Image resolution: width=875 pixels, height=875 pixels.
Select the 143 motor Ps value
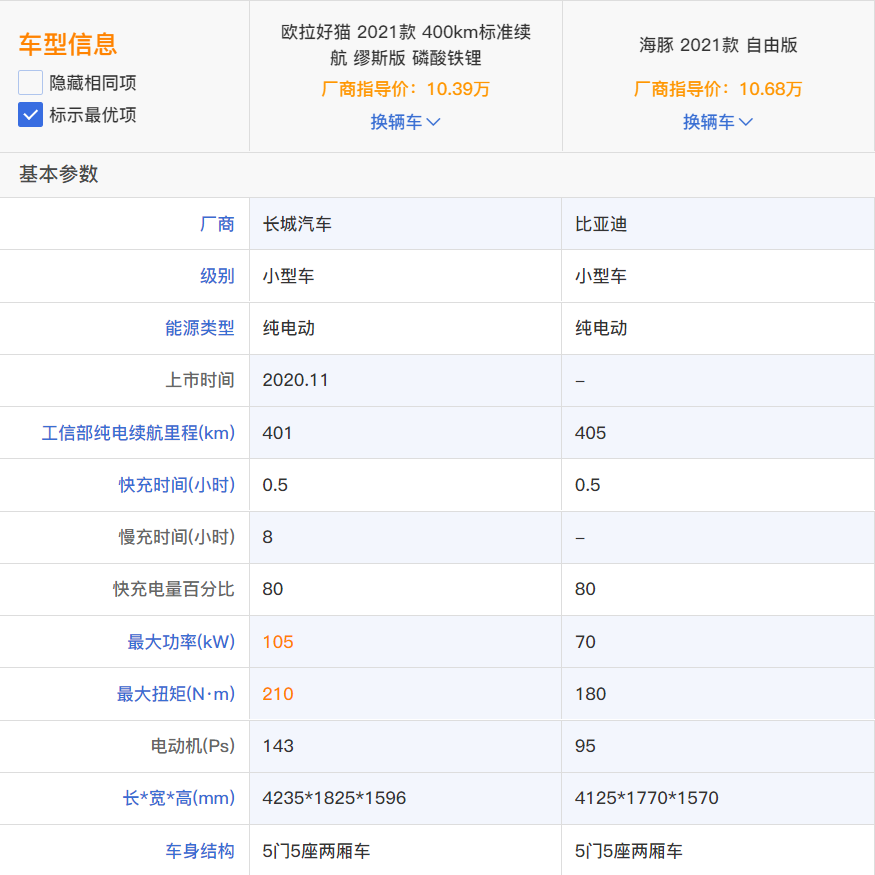pos(278,746)
